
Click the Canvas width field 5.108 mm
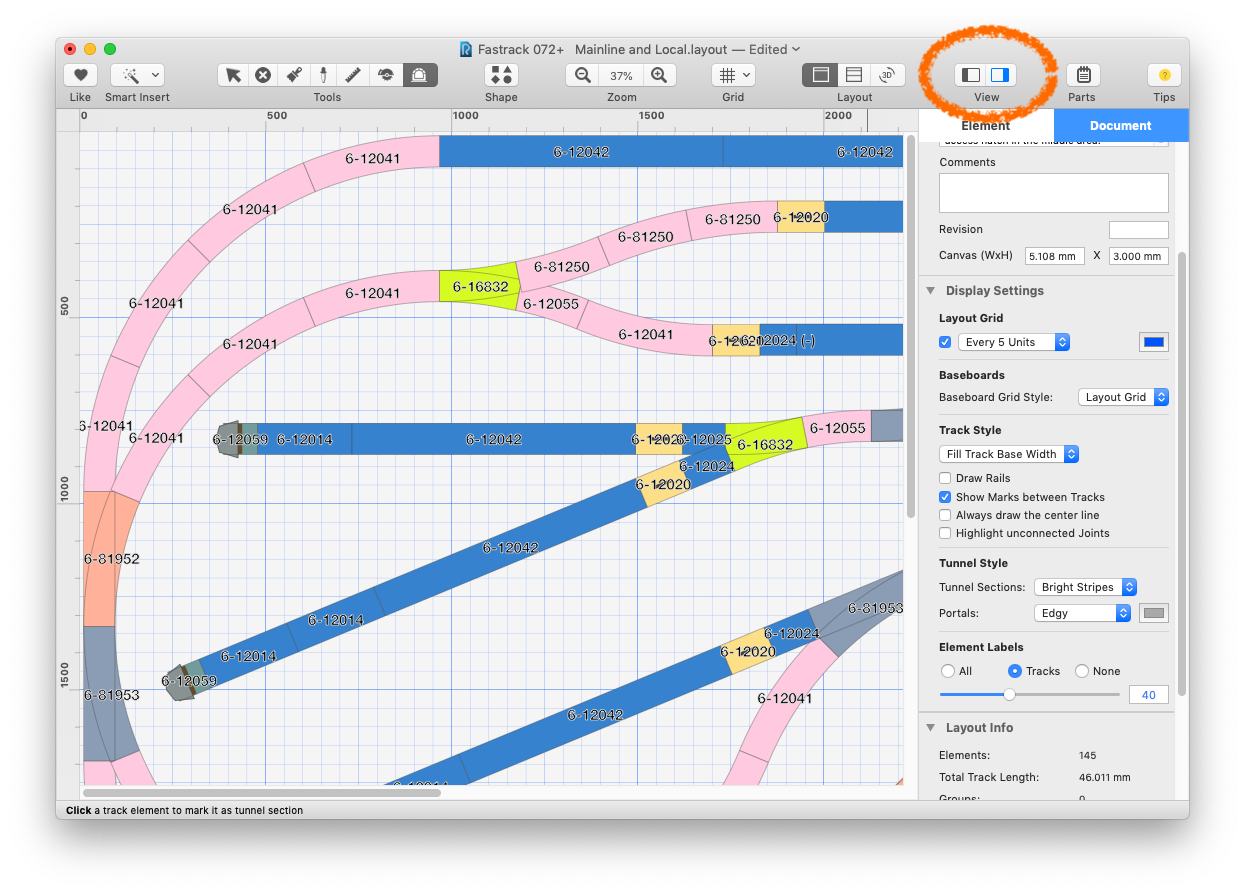1055,256
